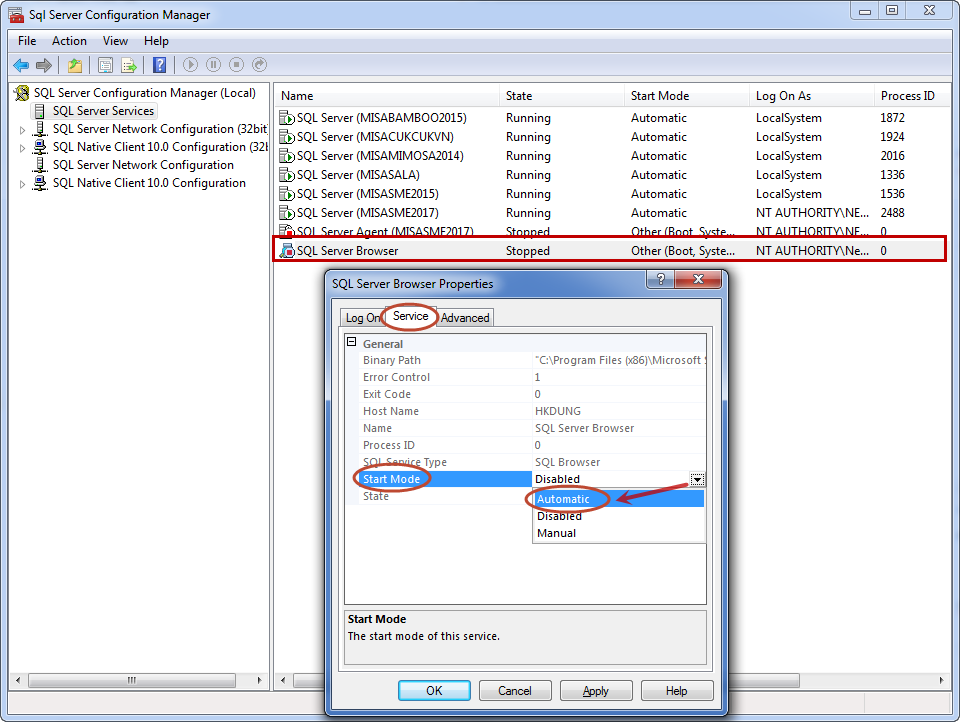This screenshot has width=960, height=722.
Task: Click the Pause service toolbar icon
Action: pos(212,65)
